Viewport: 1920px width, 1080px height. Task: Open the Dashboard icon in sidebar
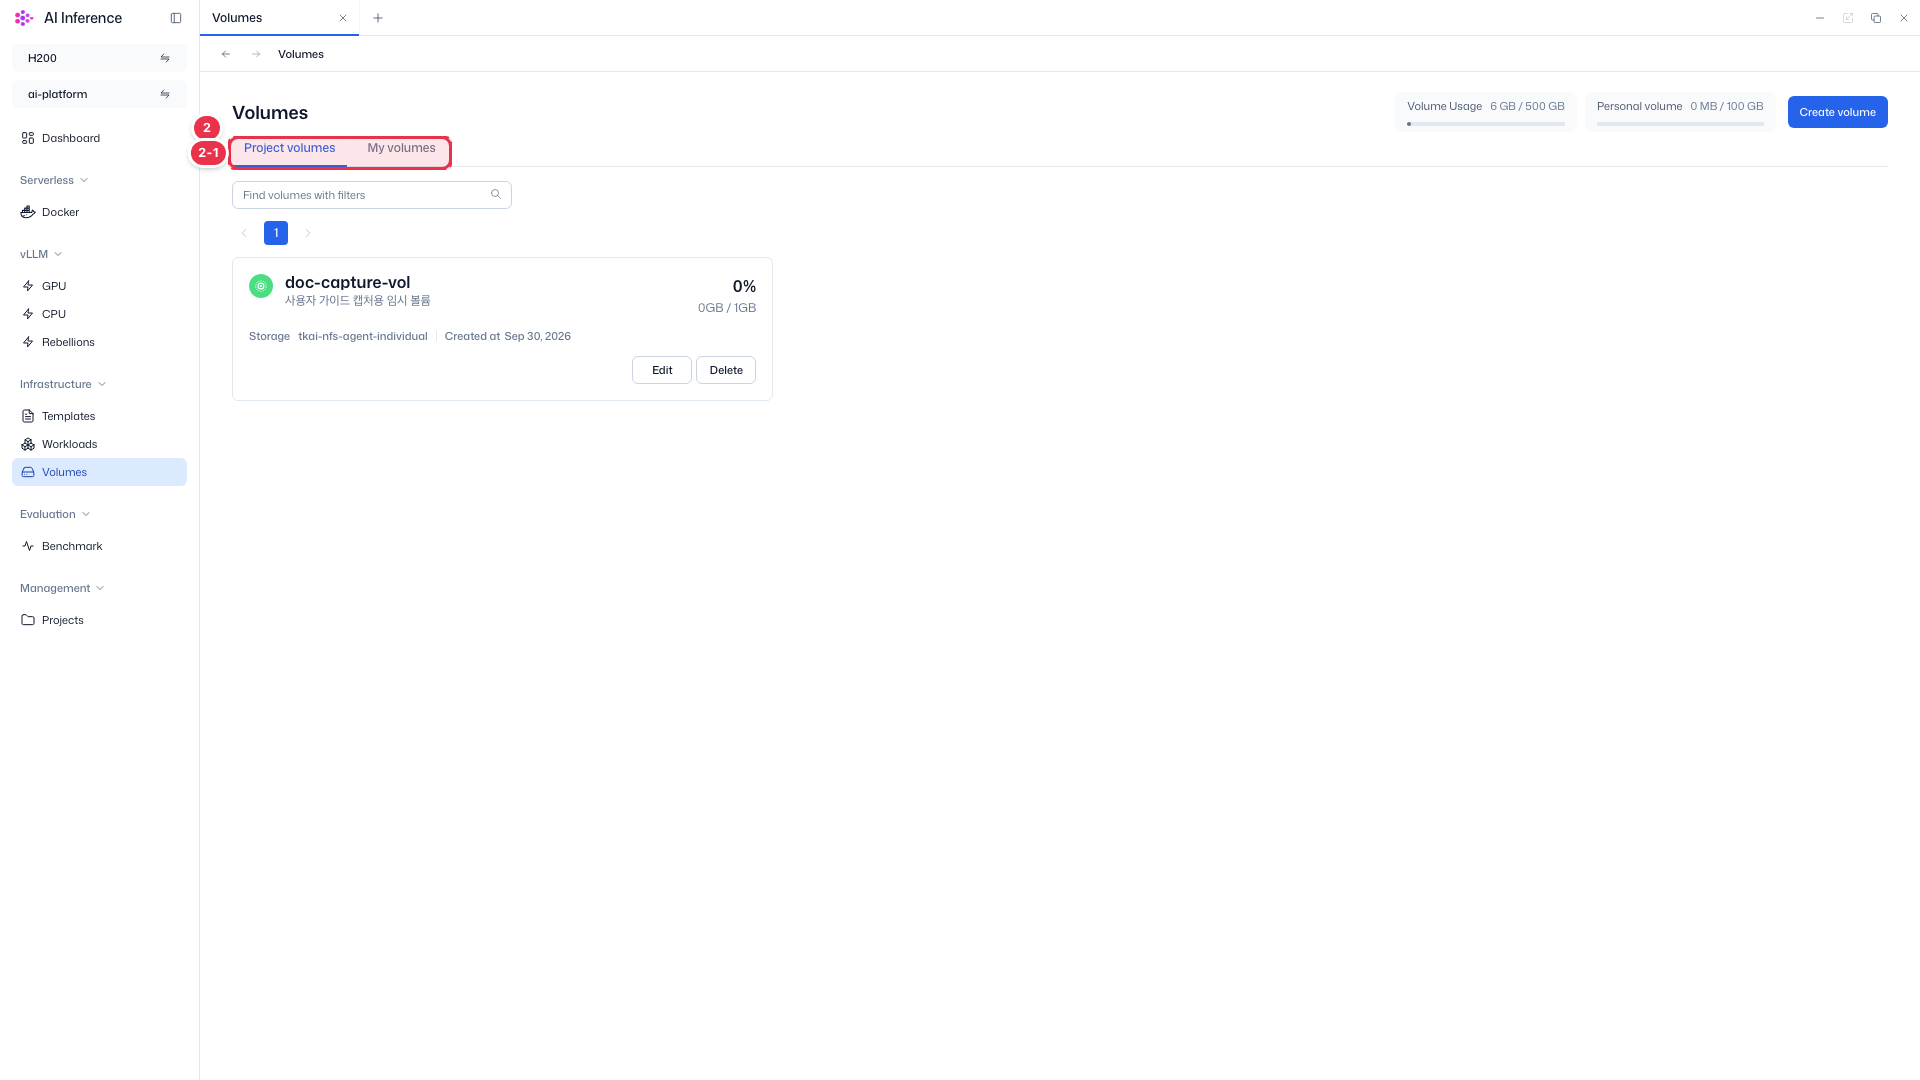28,138
